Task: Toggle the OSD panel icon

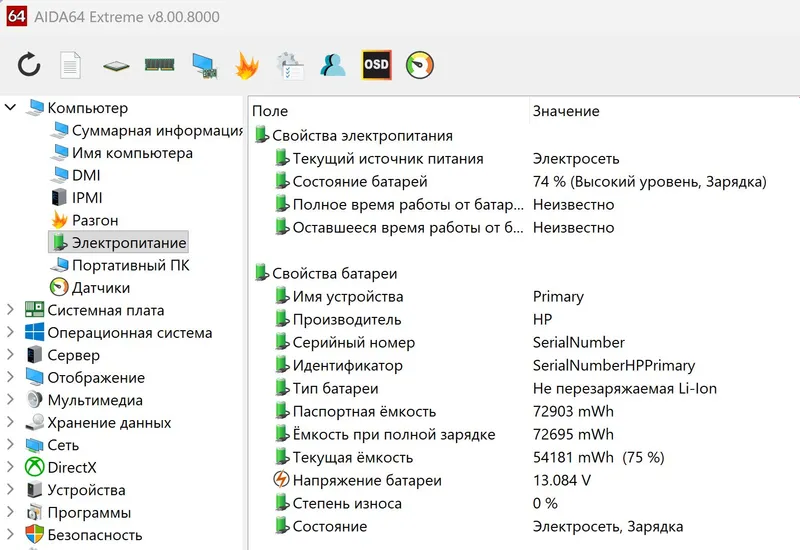Action: 377,65
